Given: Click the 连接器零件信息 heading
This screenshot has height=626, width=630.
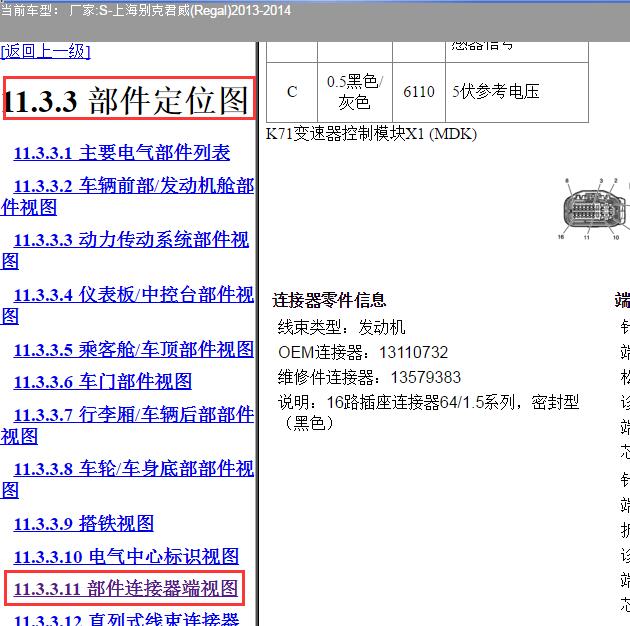Looking at the screenshot, I should 329,301.
